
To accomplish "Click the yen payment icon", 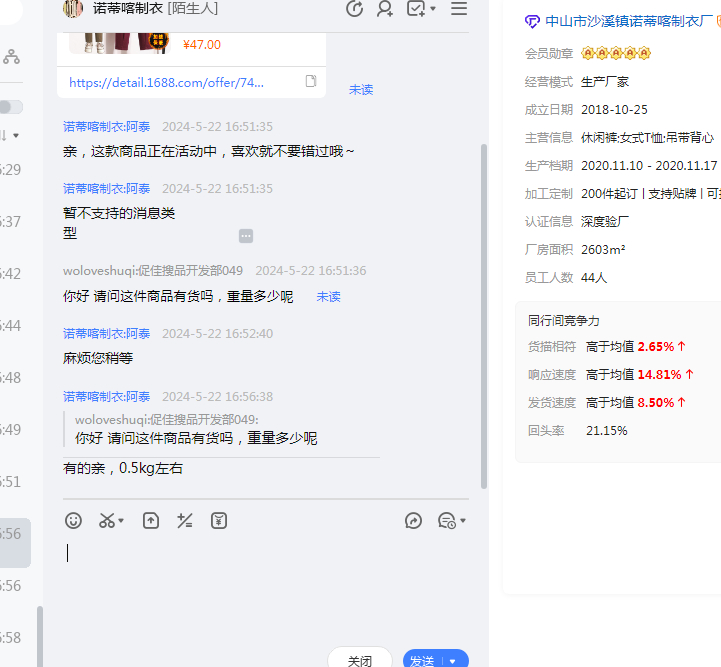I will 219,521.
